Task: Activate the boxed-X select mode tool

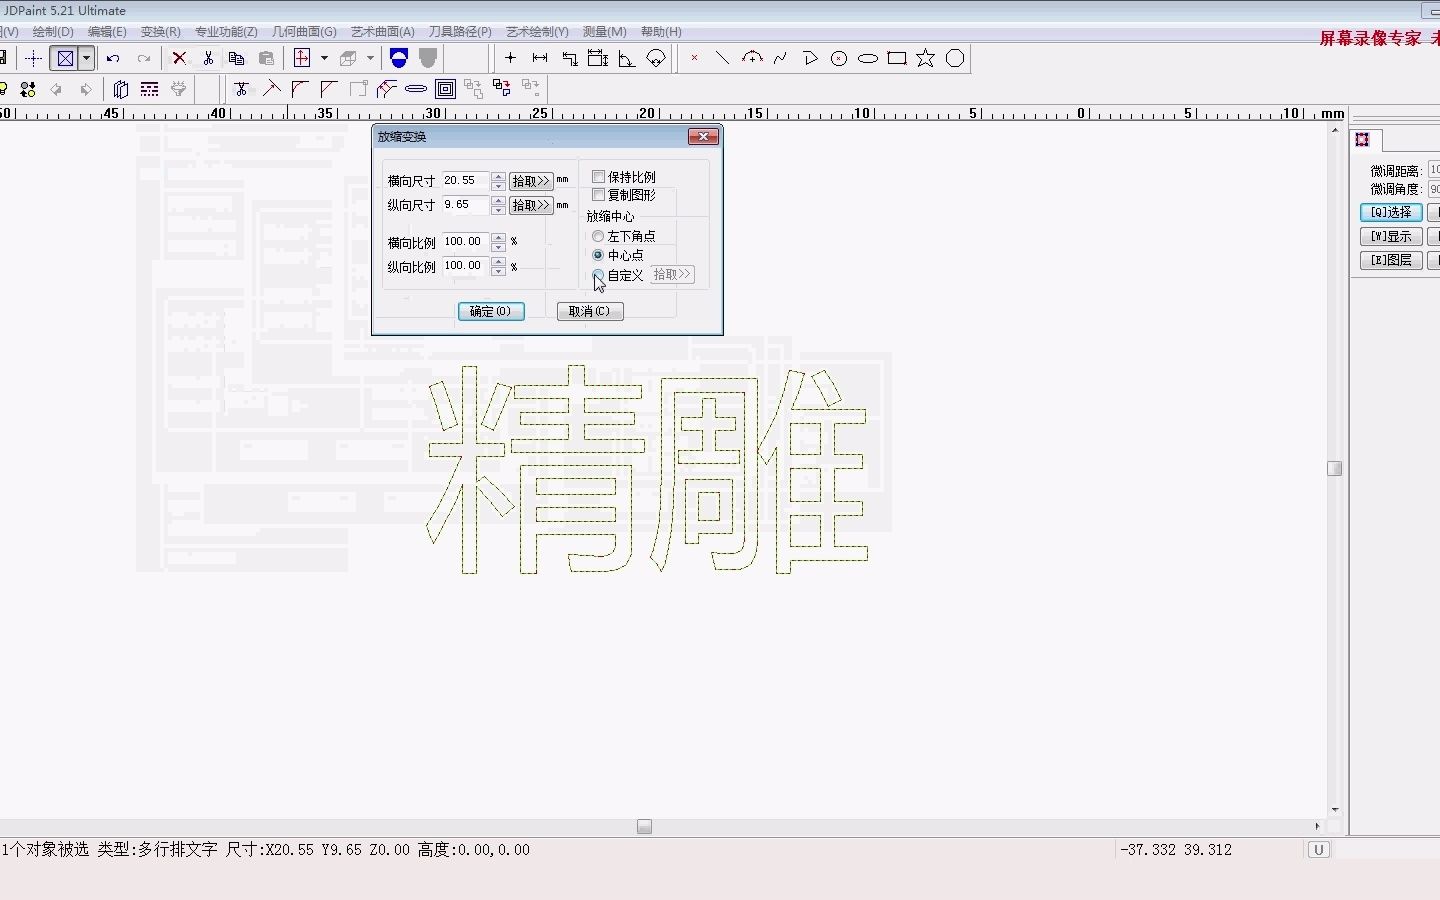Action: pyautogui.click(x=65, y=58)
